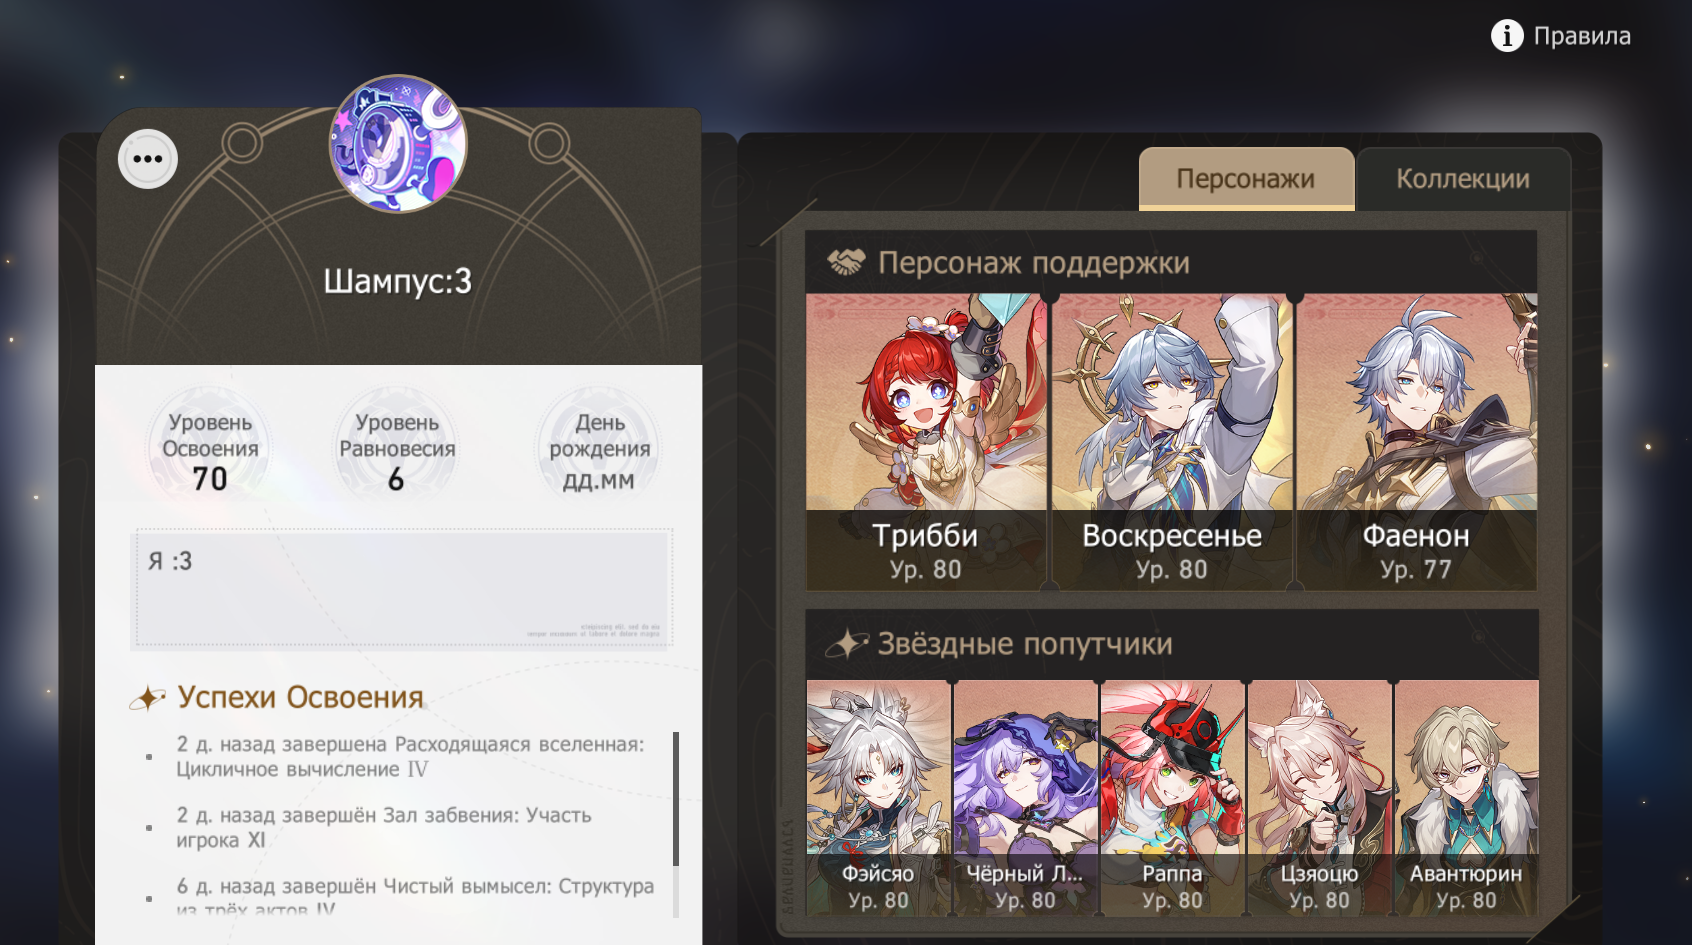This screenshot has height=945, width=1692.
Task: Click the star icon beside Успехи Освоения
Action: point(148,698)
